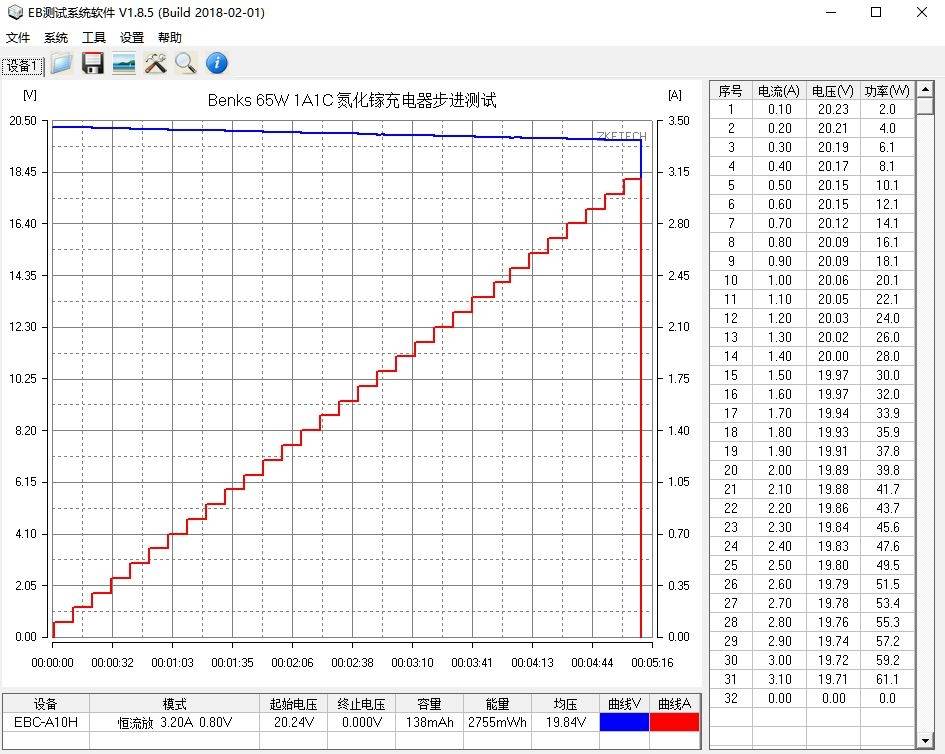Click the 2755mWh energy value
Viewport: 945px width, 754px height.
point(497,722)
